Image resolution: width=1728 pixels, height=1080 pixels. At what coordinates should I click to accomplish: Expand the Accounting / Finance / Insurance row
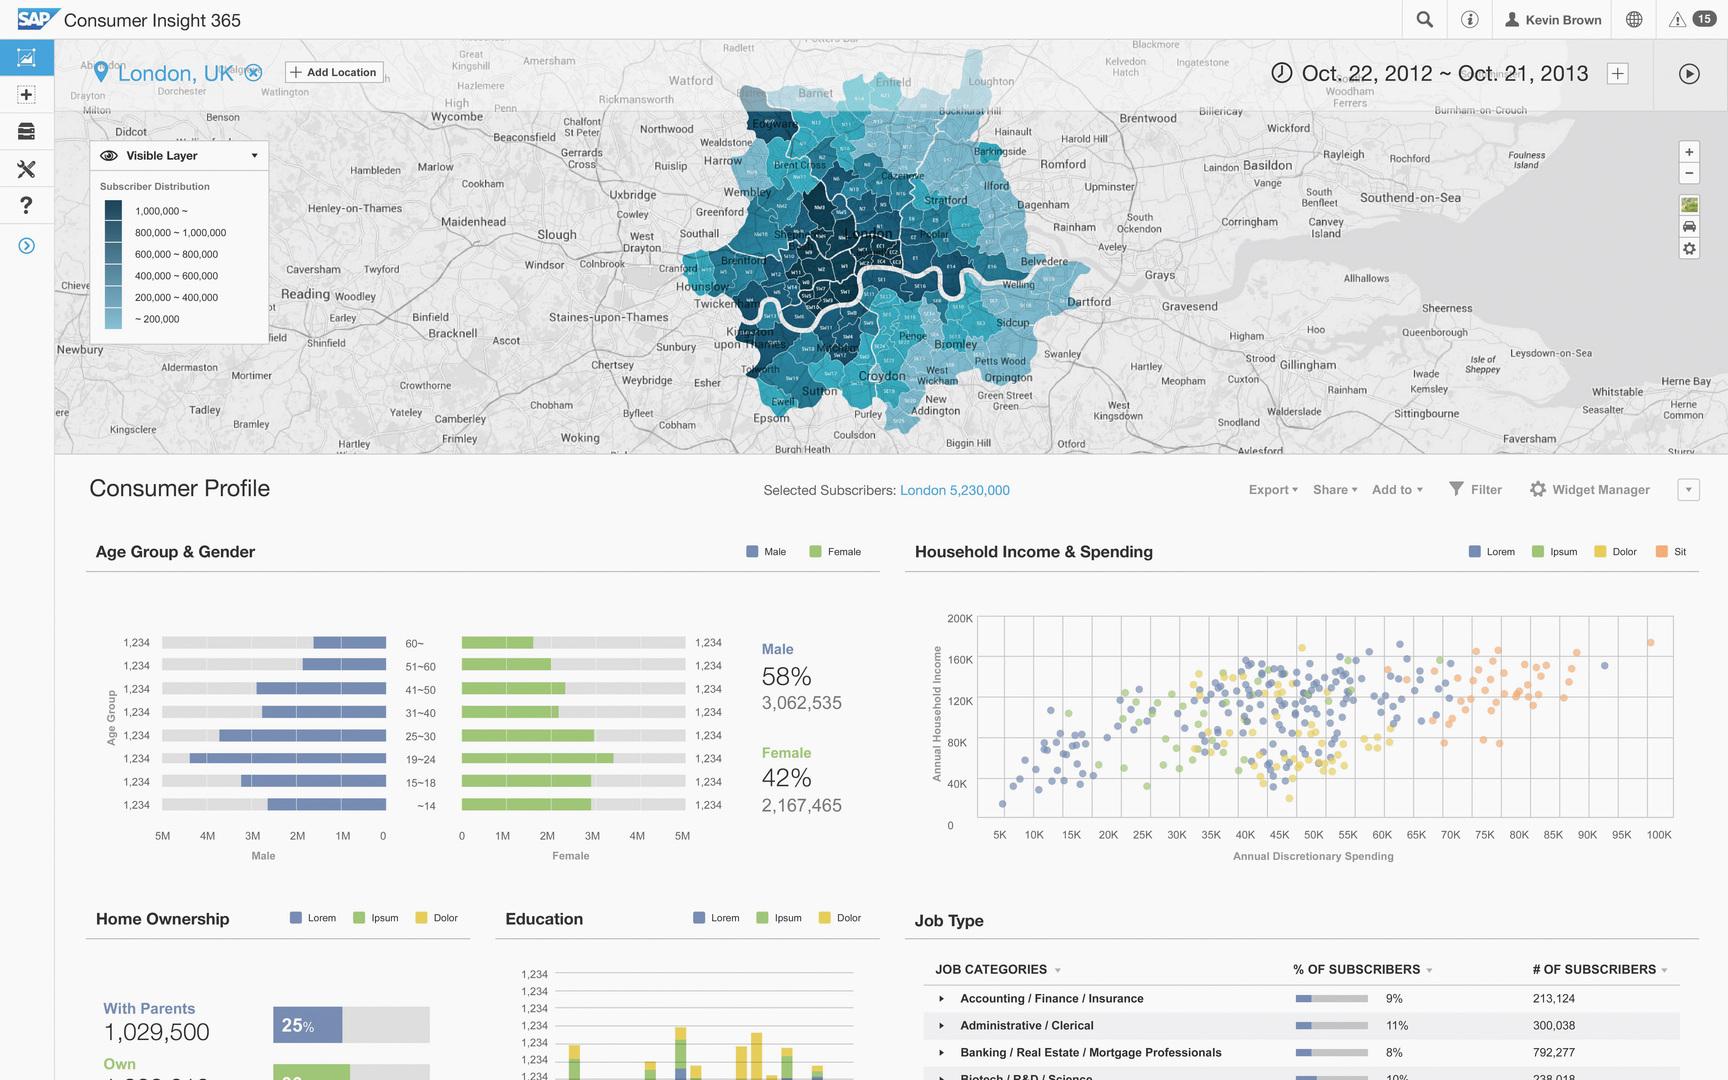(941, 999)
